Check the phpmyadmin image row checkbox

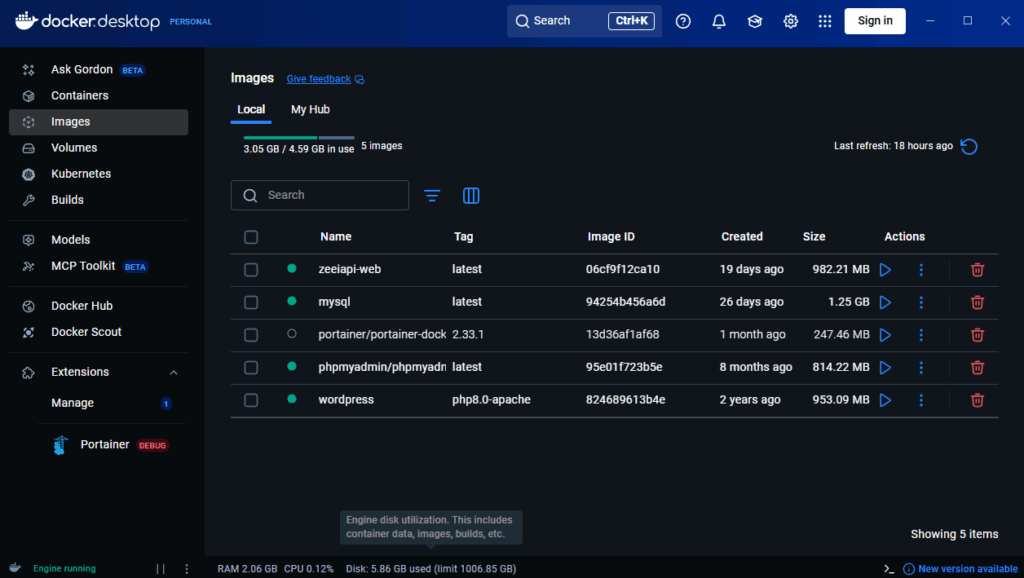click(251, 368)
